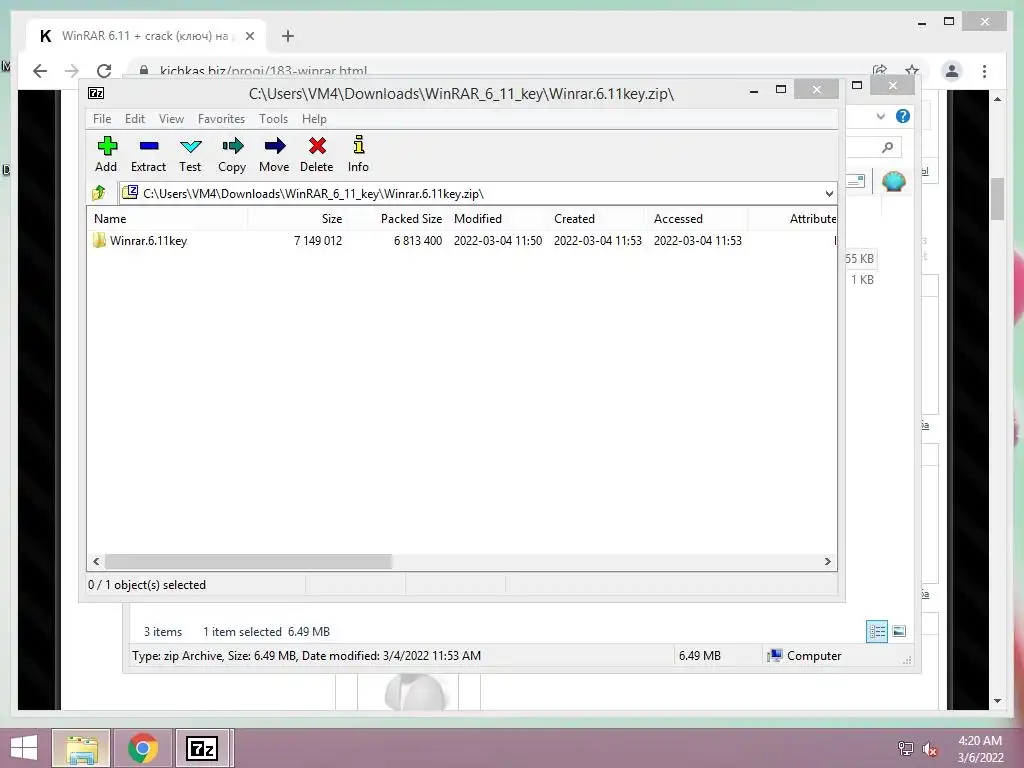Click the seashell icon in Explorer
The height and width of the screenshot is (768, 1024).
tap(893, 181)
